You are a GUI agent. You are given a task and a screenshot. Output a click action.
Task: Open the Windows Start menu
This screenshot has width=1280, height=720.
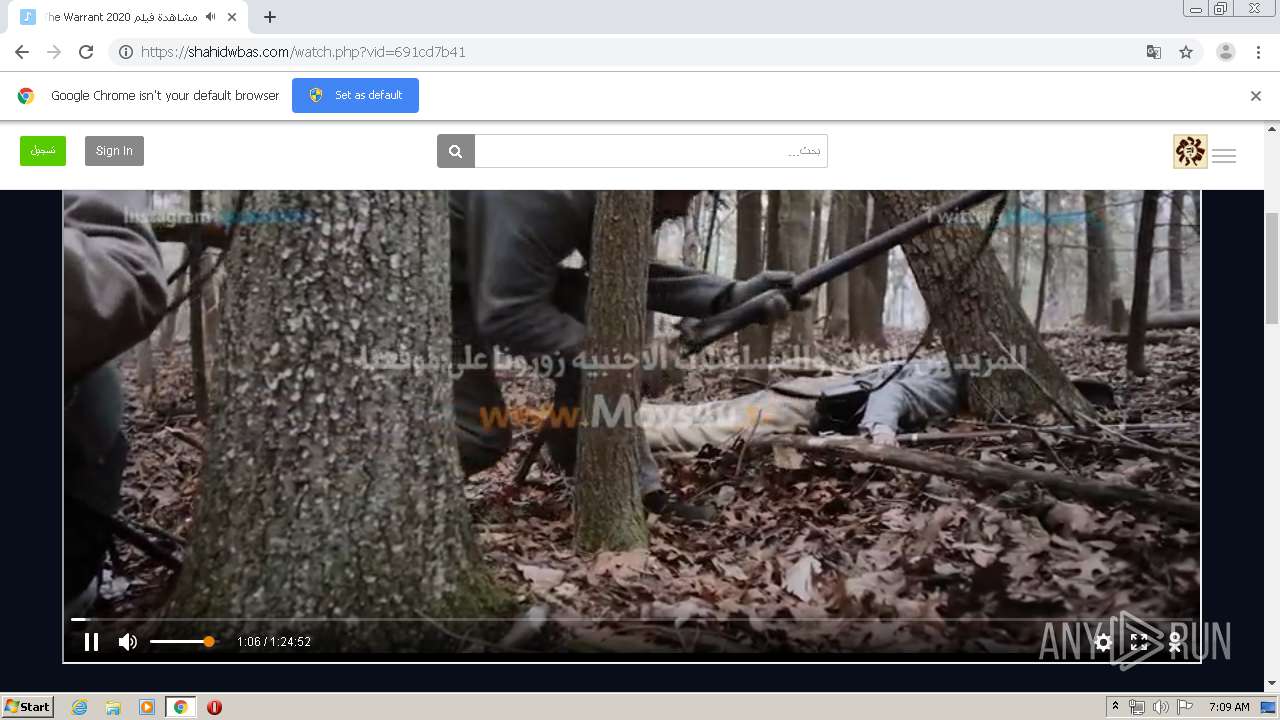(28, 707)
